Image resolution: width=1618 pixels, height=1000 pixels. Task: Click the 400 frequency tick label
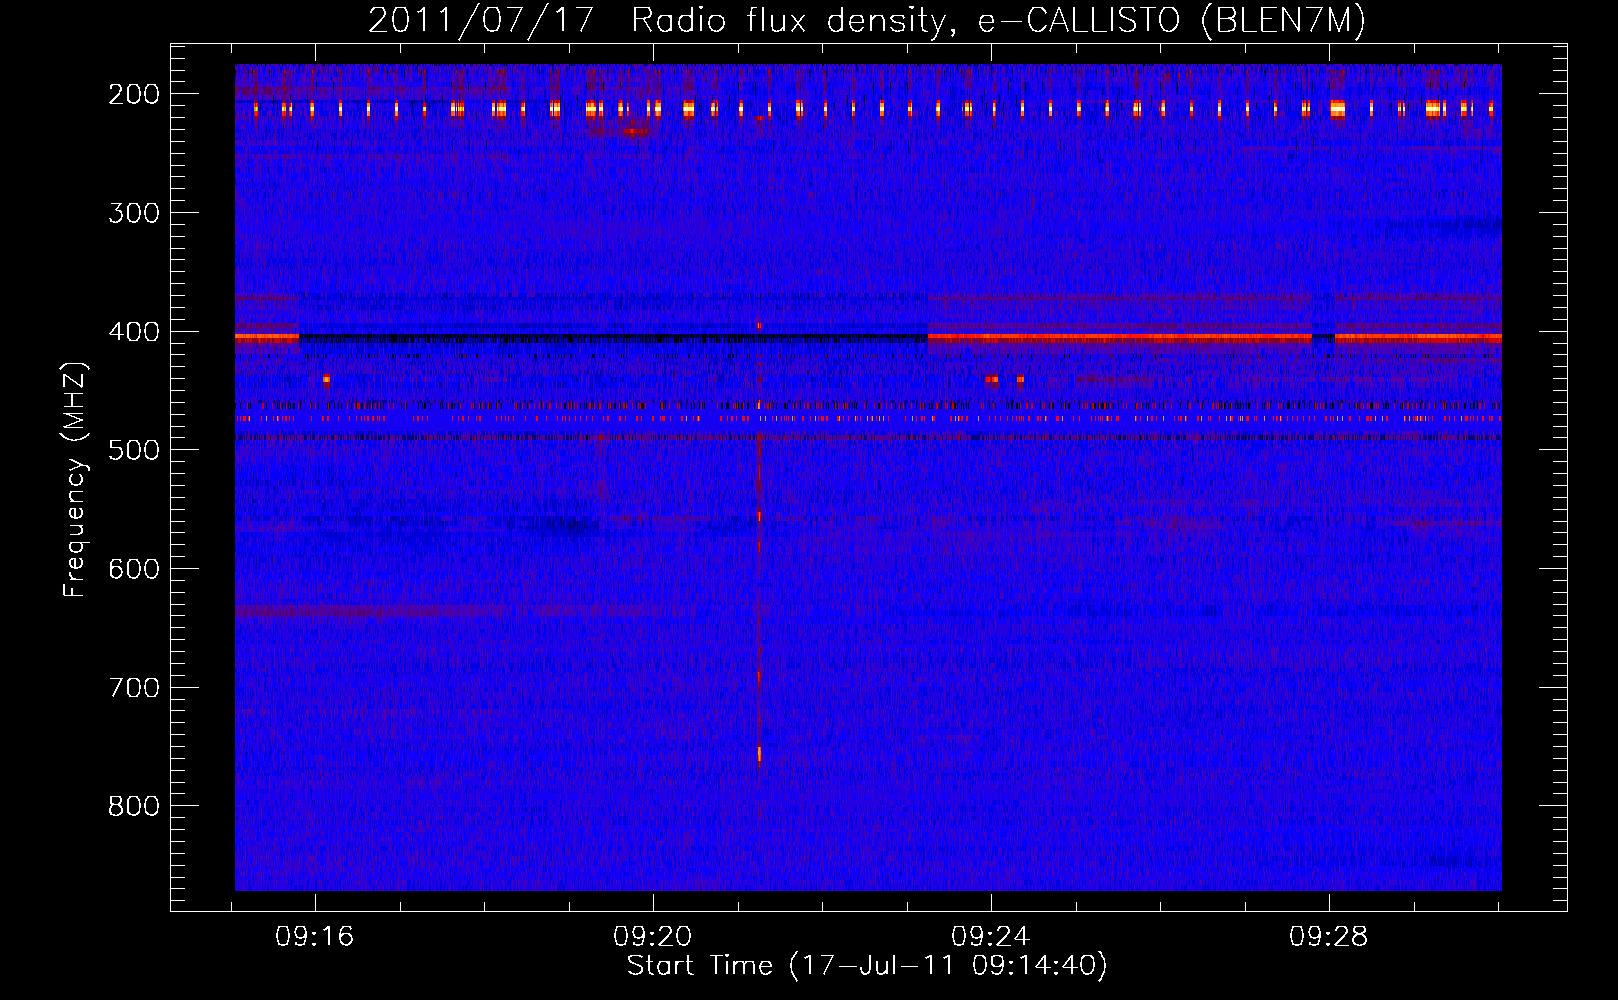coord(134,332)
